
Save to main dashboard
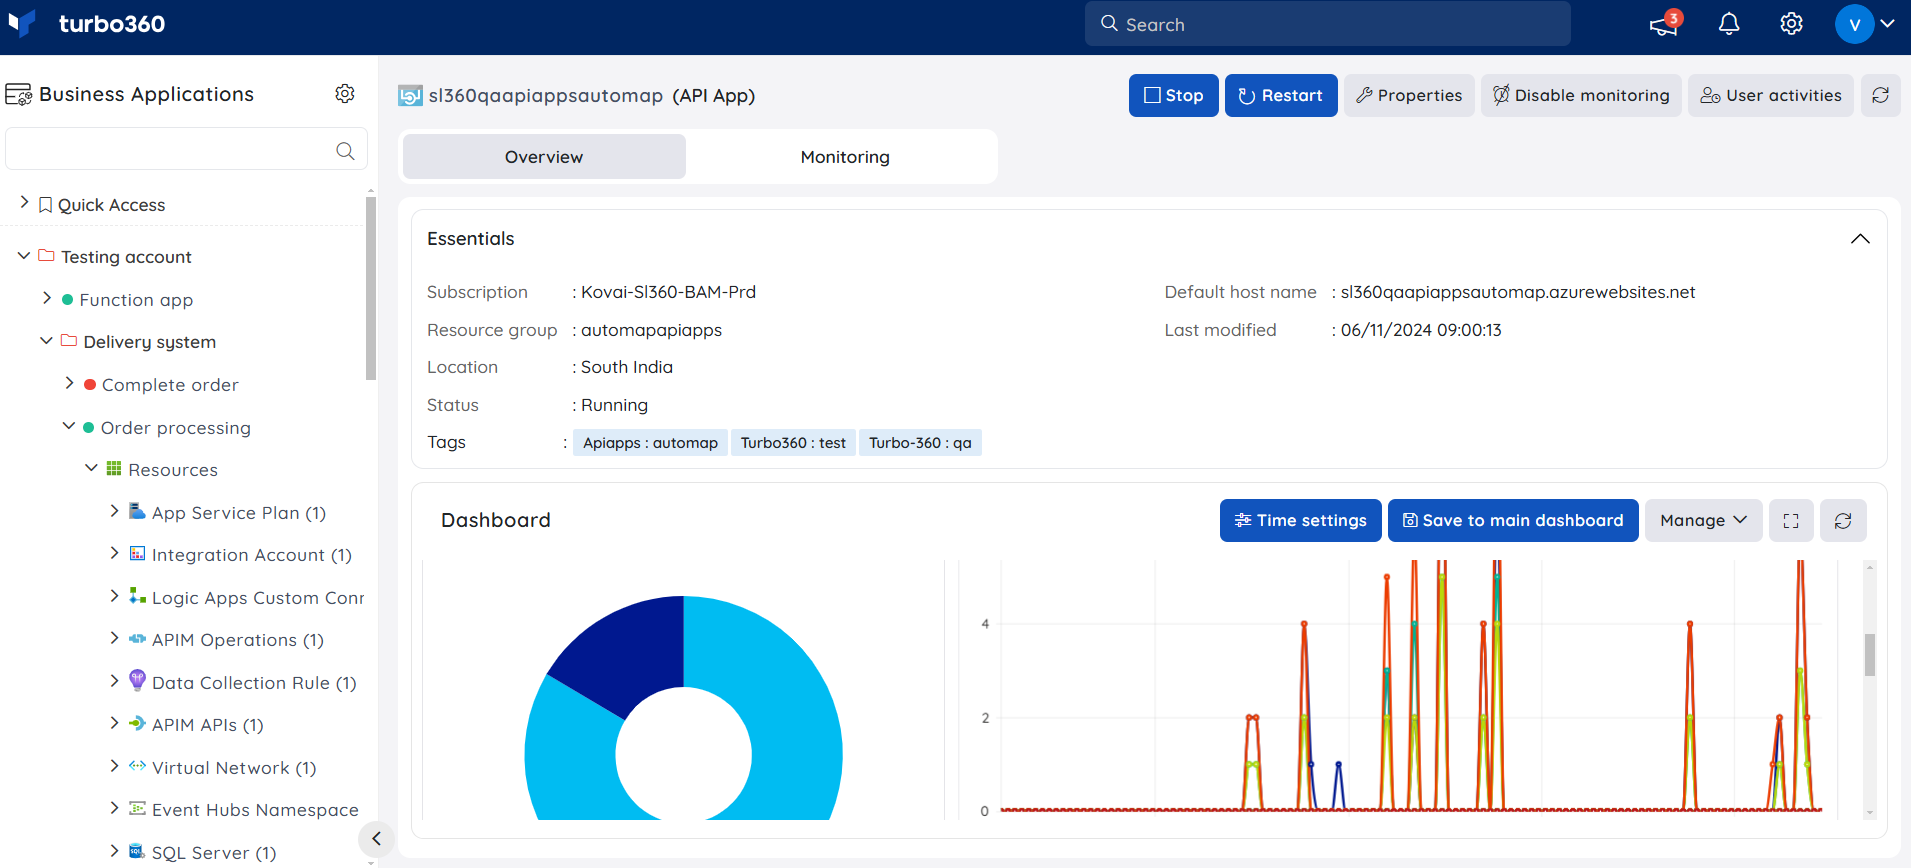tap(1513, 520)
